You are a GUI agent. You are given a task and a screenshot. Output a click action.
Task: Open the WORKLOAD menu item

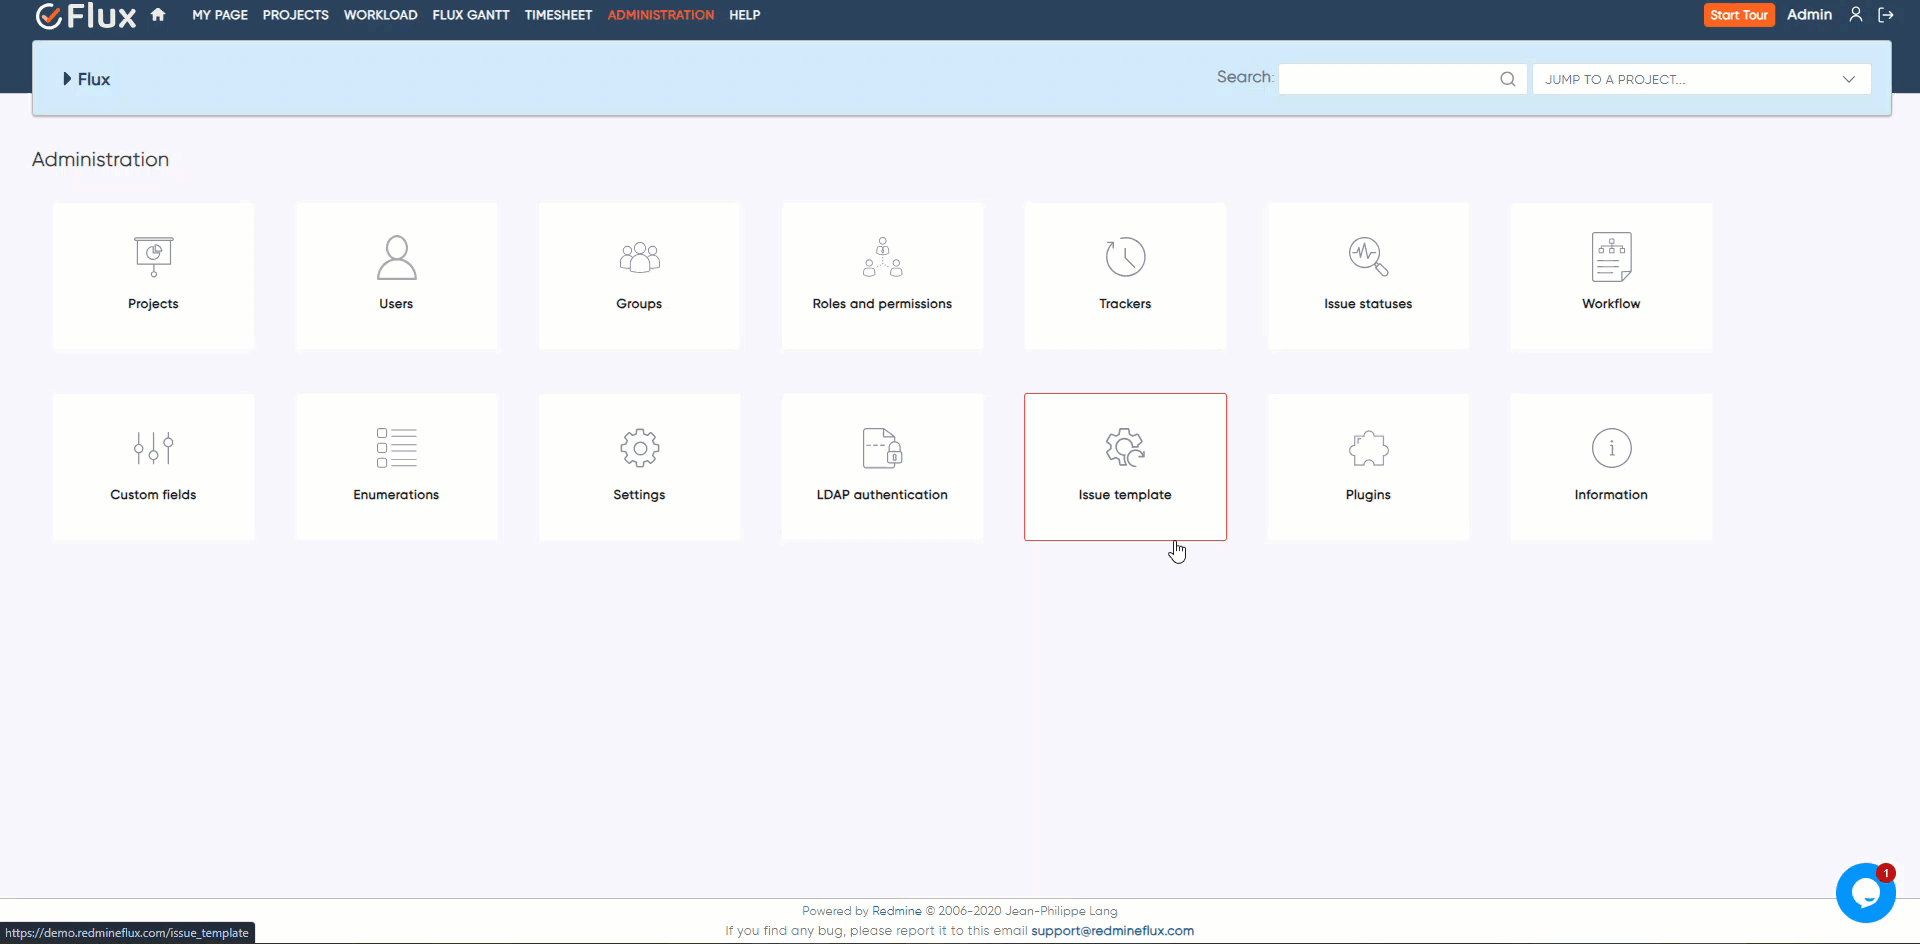coord(380,15)
